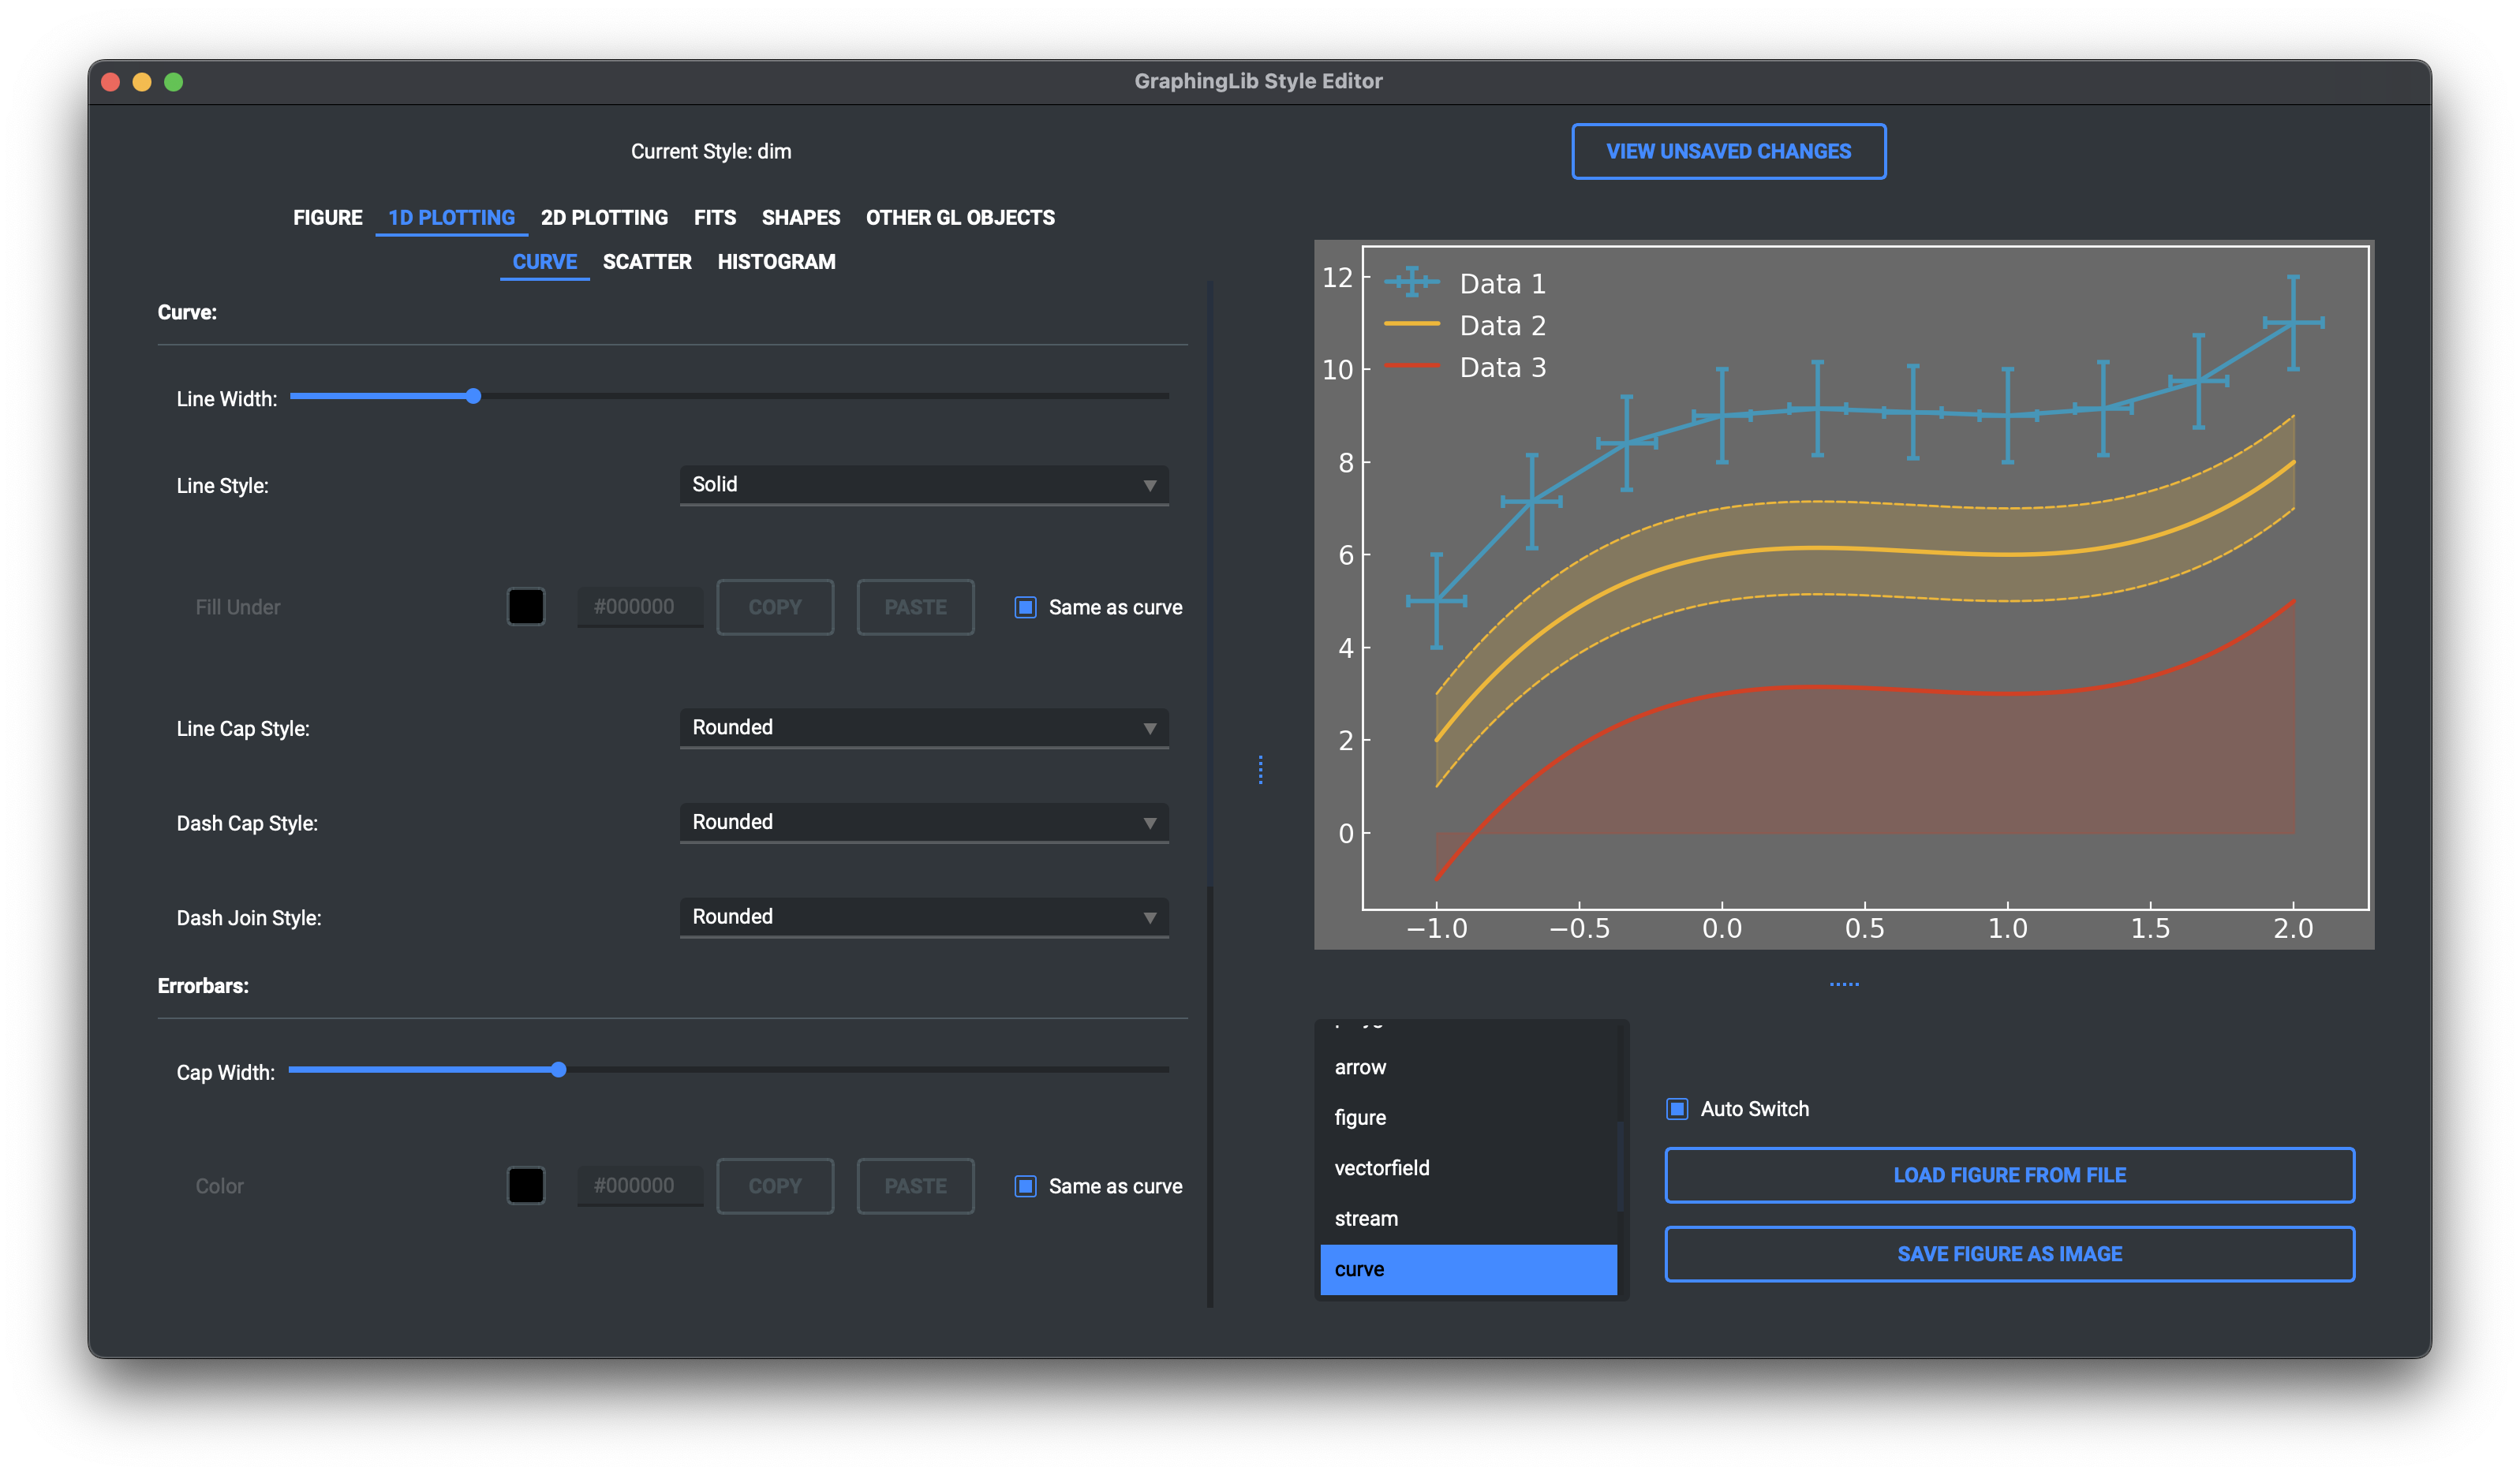Click the Data 1 legend entry

pyautogui.click(x=1466, y=283)
